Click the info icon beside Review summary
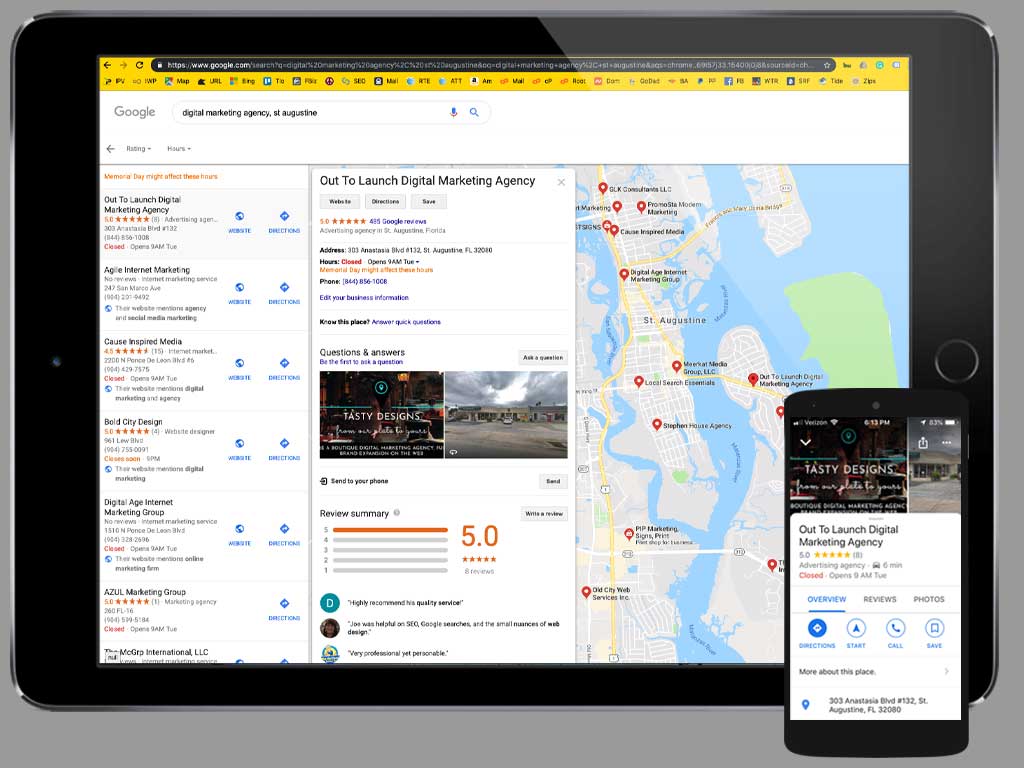 (396, 513)
